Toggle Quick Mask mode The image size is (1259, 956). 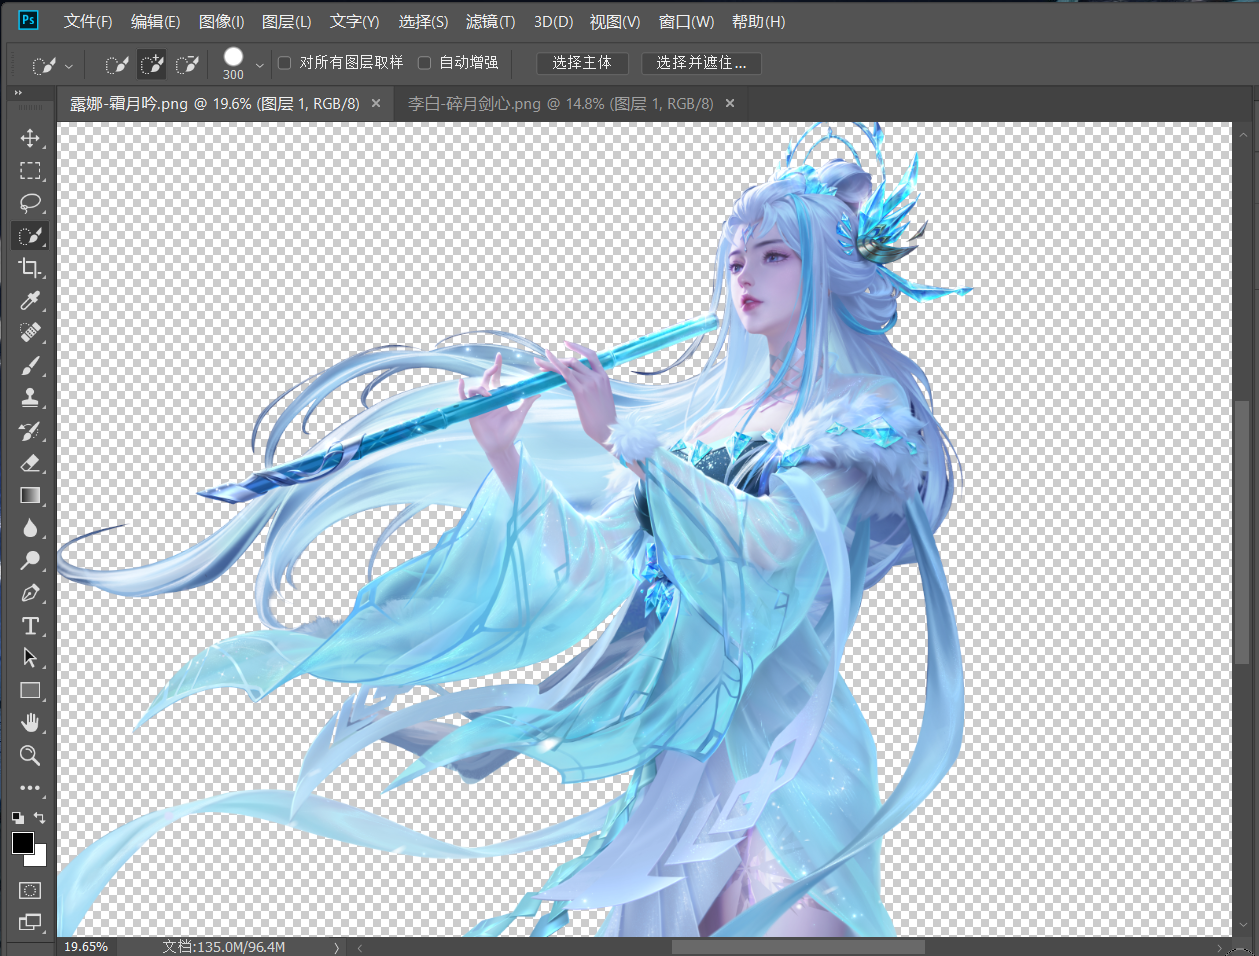(x=30, y=890)
